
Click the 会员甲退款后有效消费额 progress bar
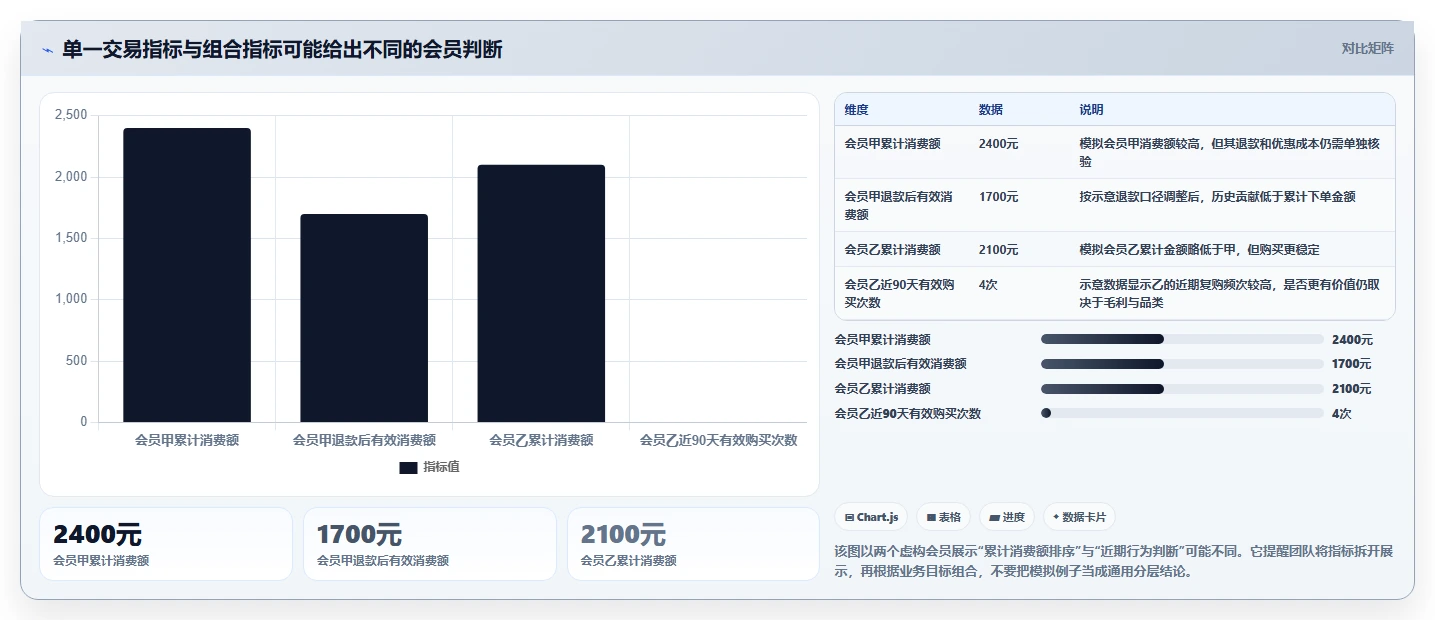pos(1182,364)
